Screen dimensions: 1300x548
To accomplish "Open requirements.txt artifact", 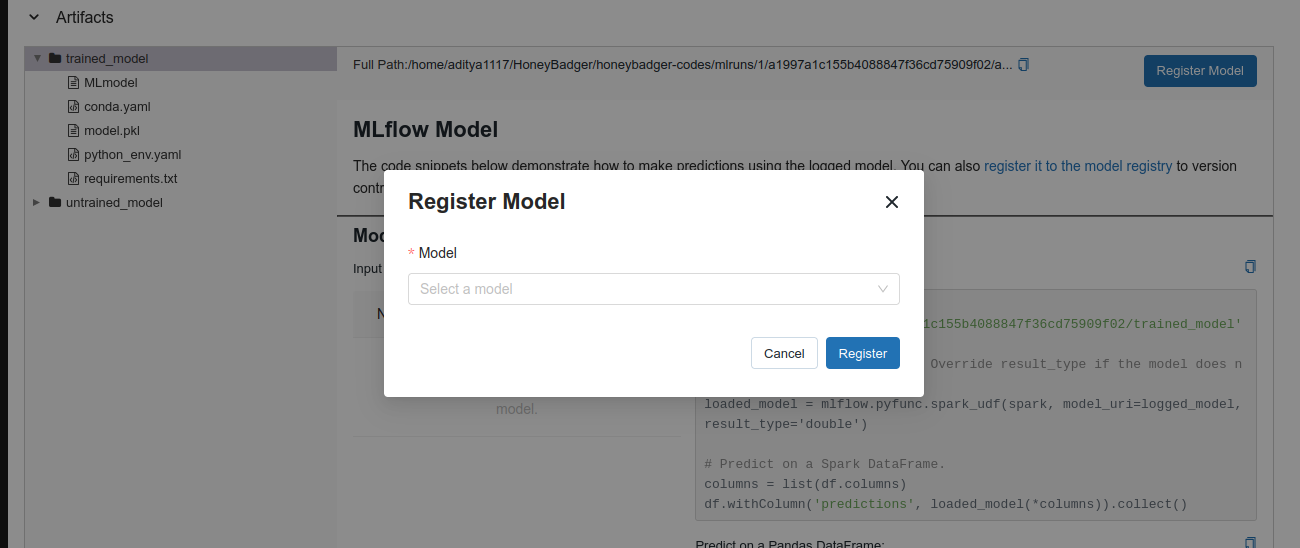I will point(131,178).
